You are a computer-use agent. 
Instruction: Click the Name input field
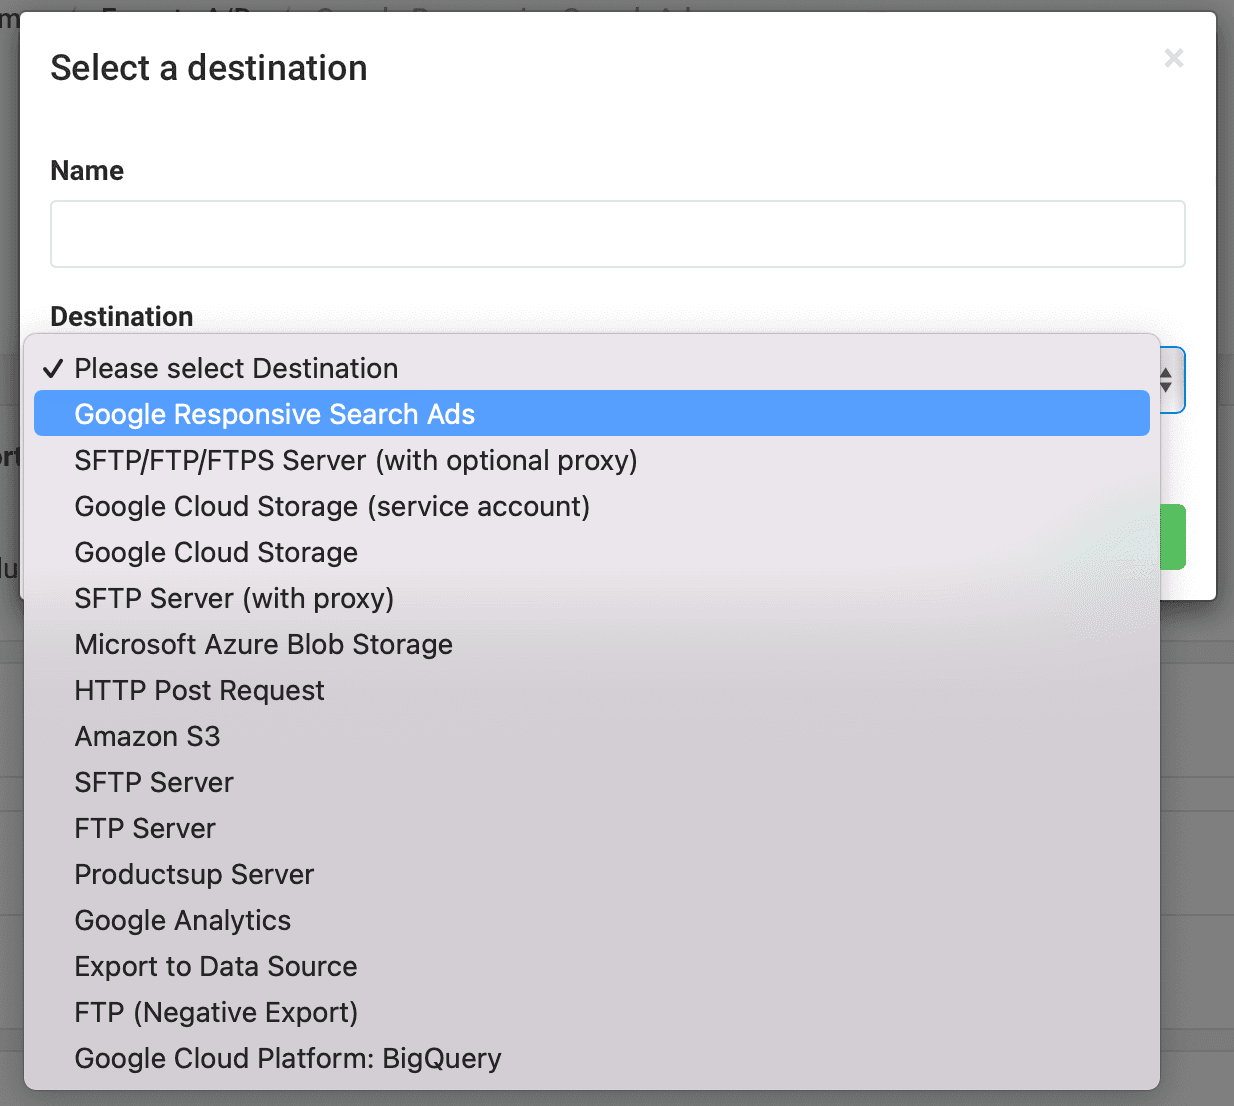[x=617, y=234]
